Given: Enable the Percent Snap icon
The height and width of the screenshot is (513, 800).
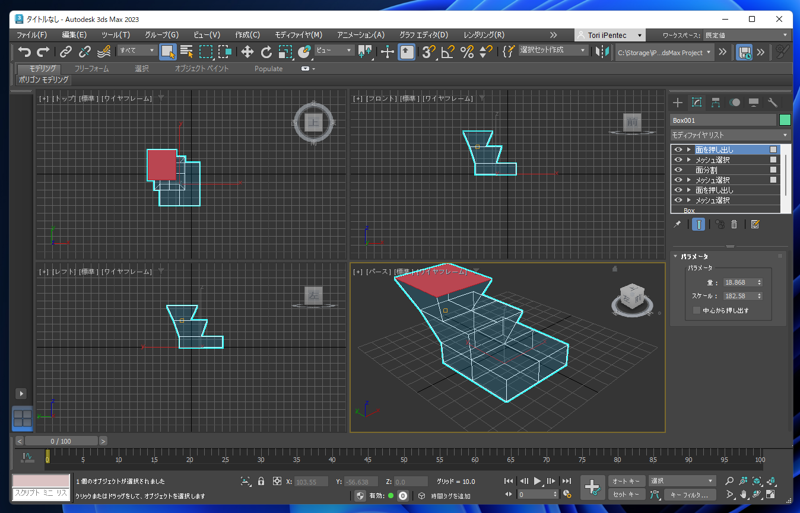Looking at the screenshot, I should (x=467, y=52).
